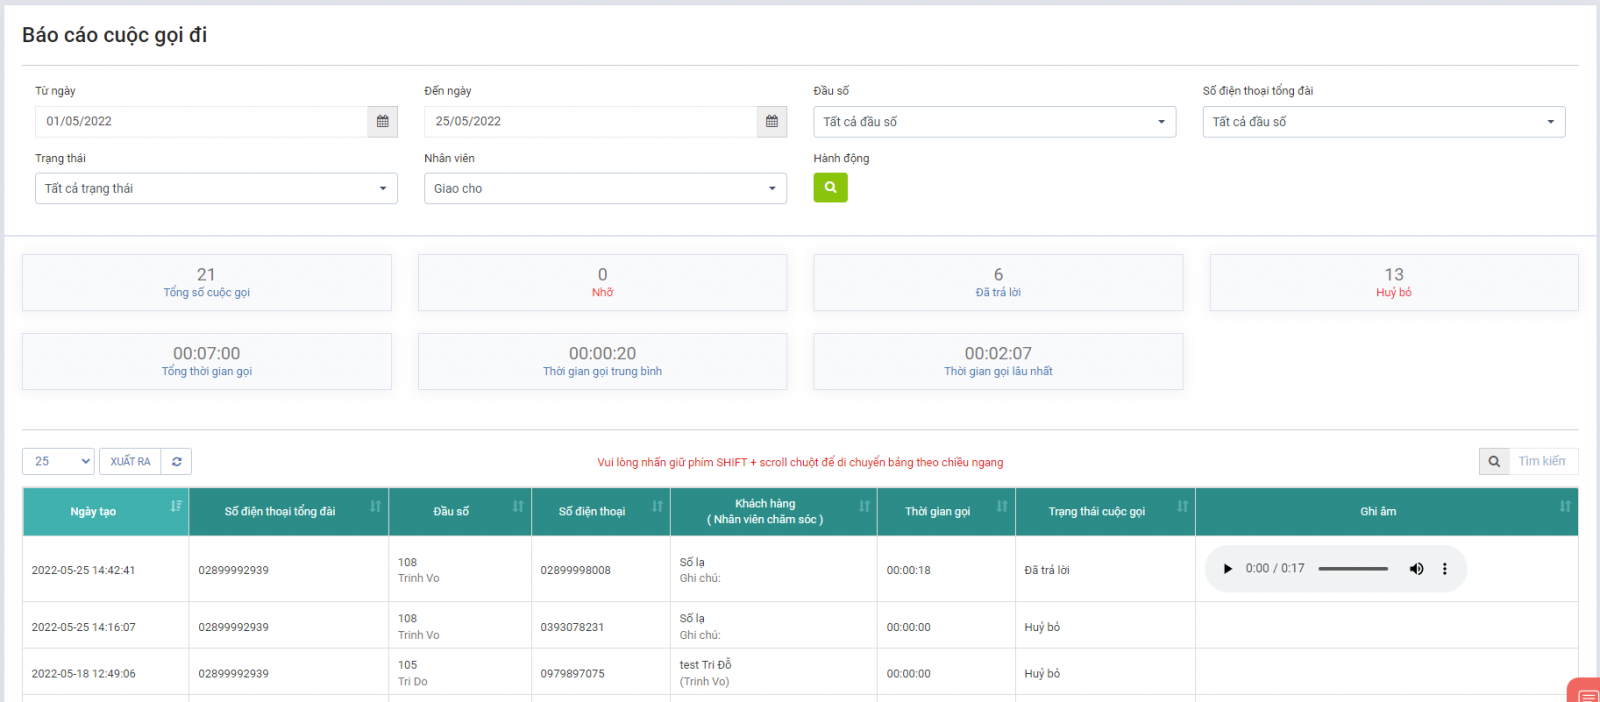Expand the Trạng thái dropdown
The width and height of the screenshot is (1600, 702).
pyautogui.click(x=216, y=189)
